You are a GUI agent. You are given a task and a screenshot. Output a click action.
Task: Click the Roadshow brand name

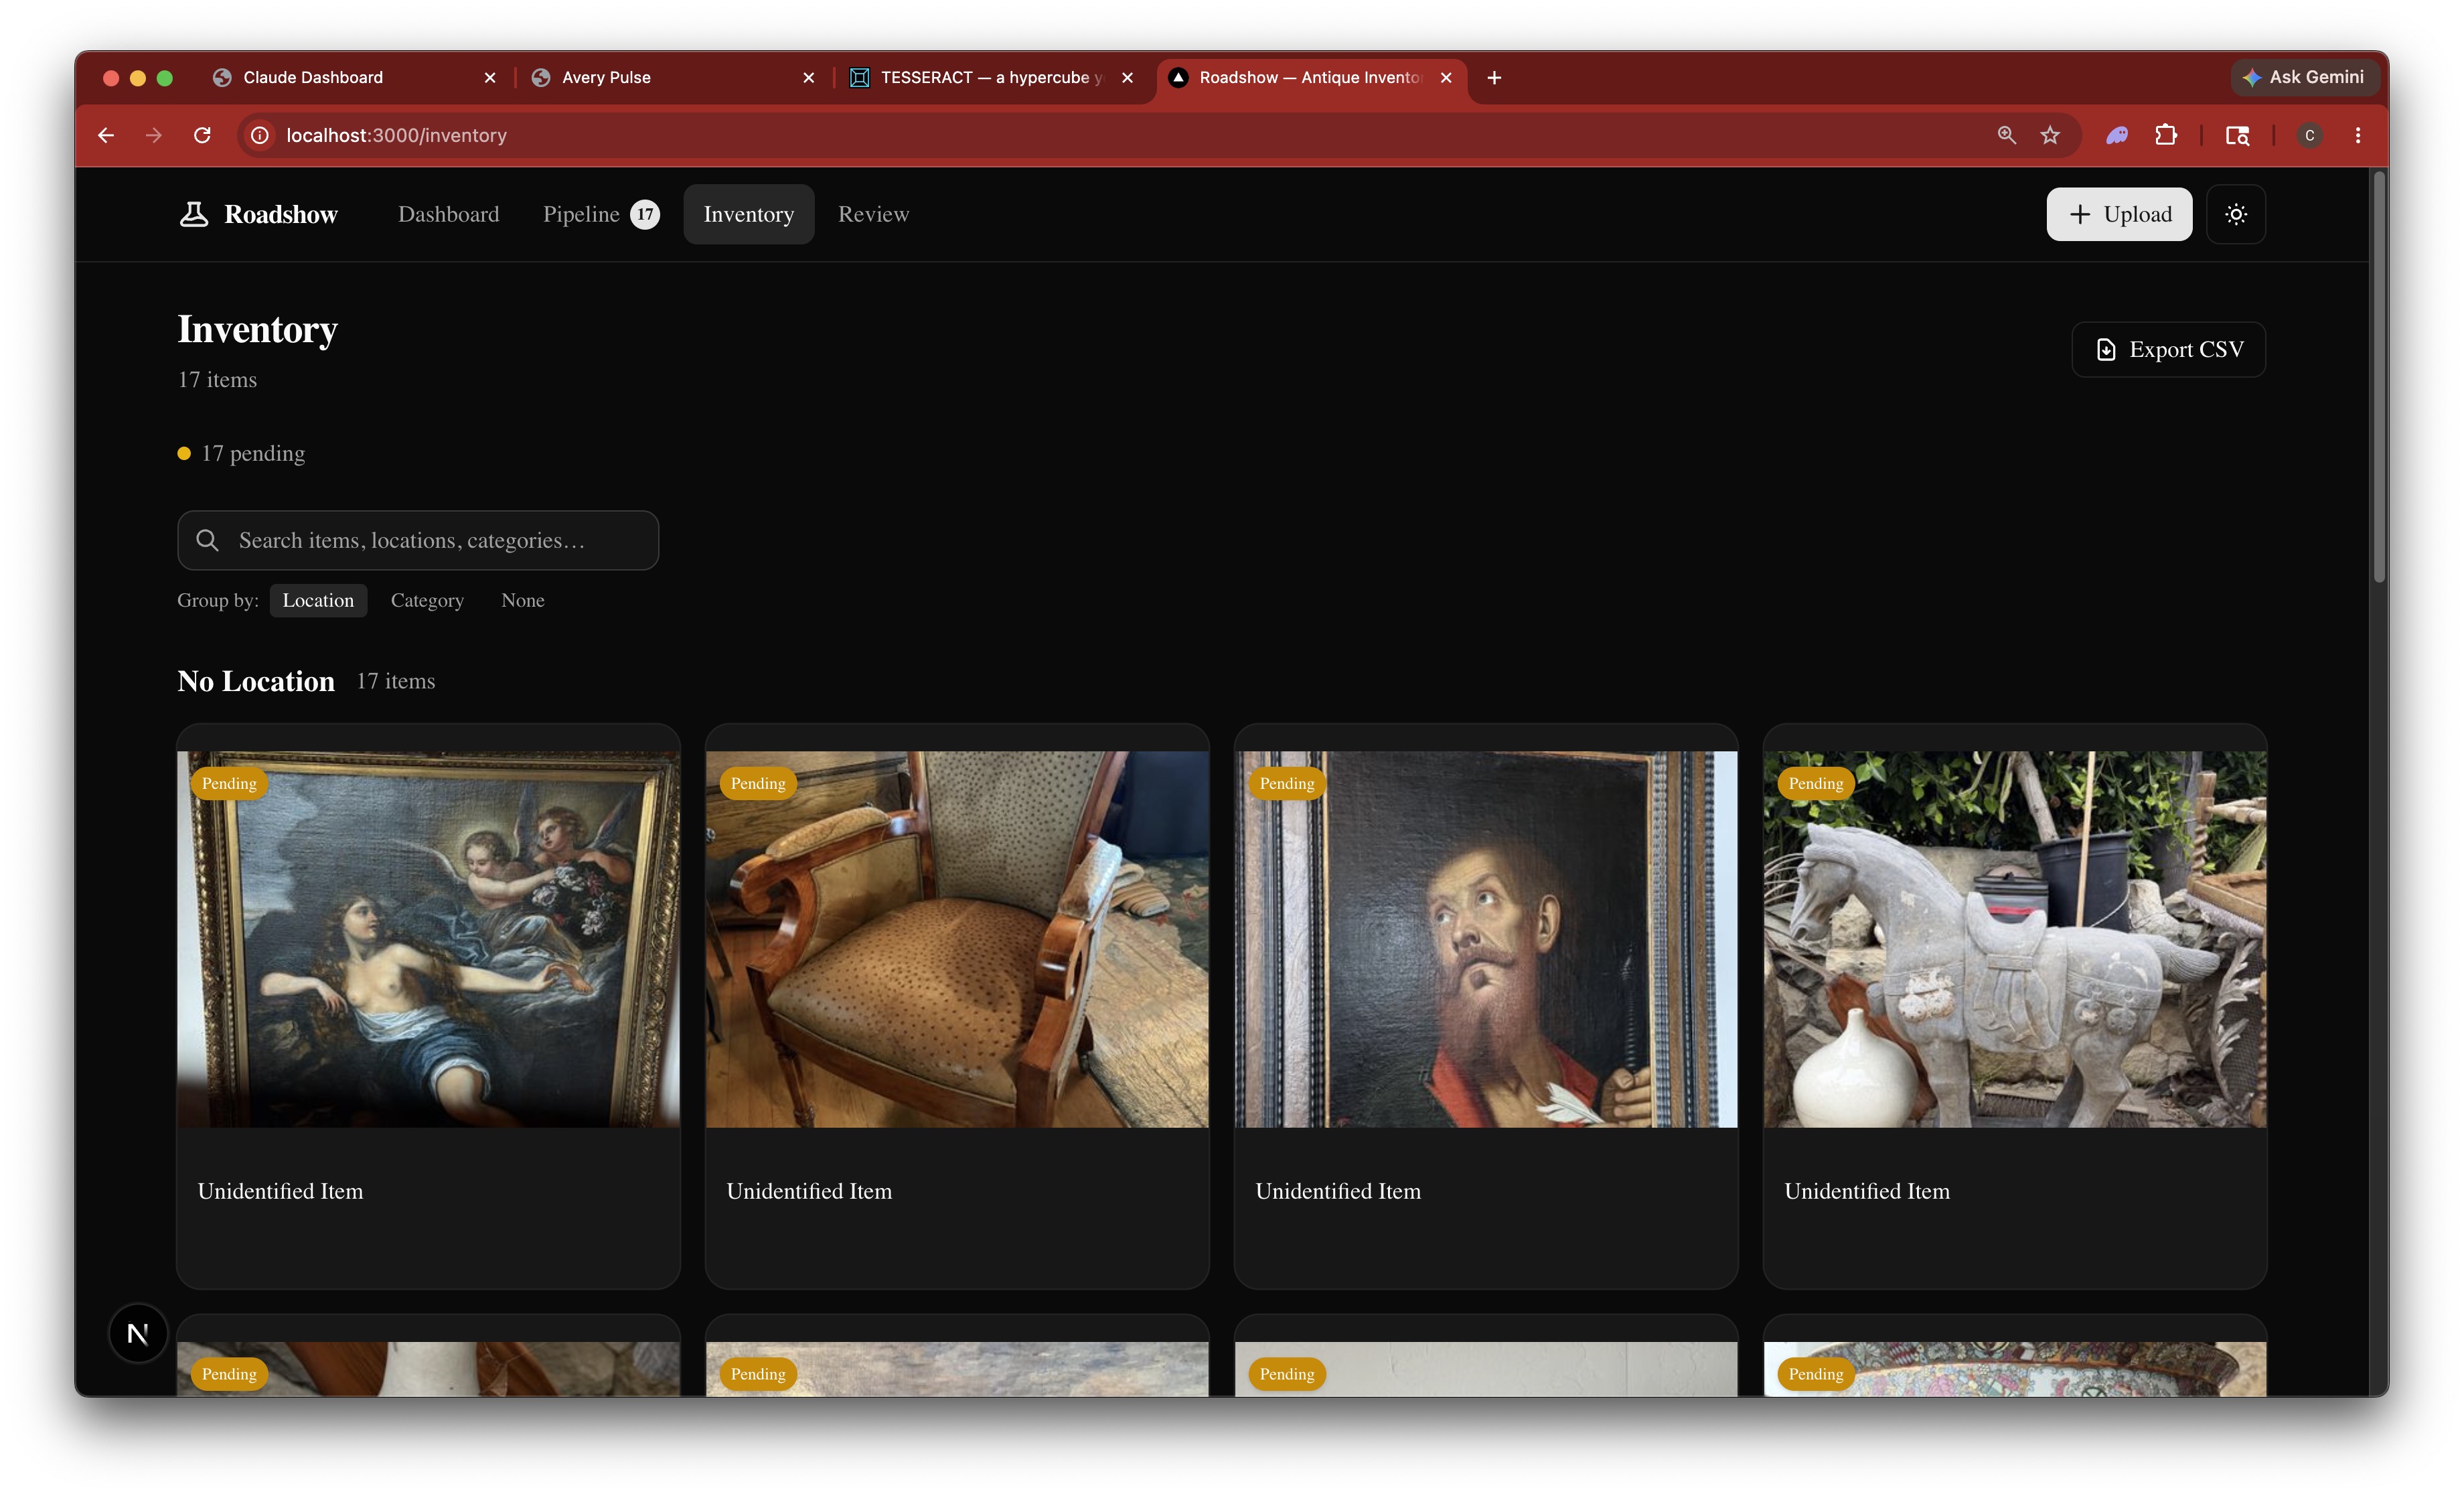(281, 214)
